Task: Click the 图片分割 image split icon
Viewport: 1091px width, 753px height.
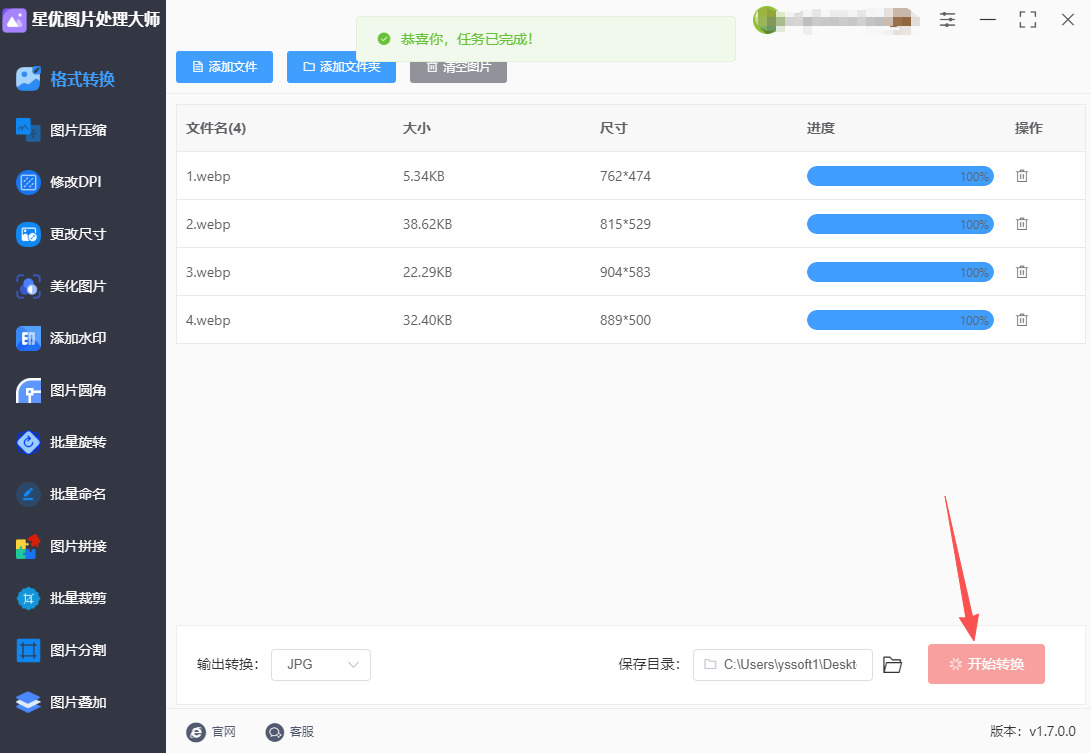Action: [x=29, y=650]
